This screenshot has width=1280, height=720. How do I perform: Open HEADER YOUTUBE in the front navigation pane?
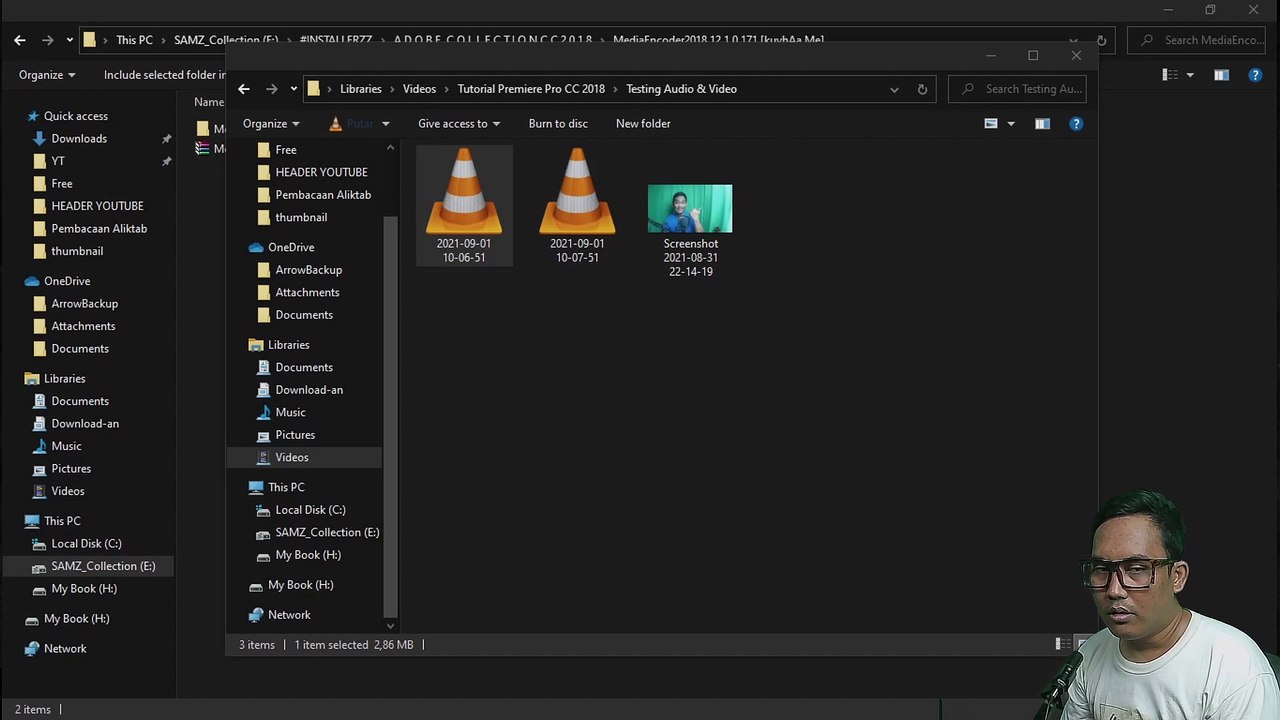click(x=321, y=172)
